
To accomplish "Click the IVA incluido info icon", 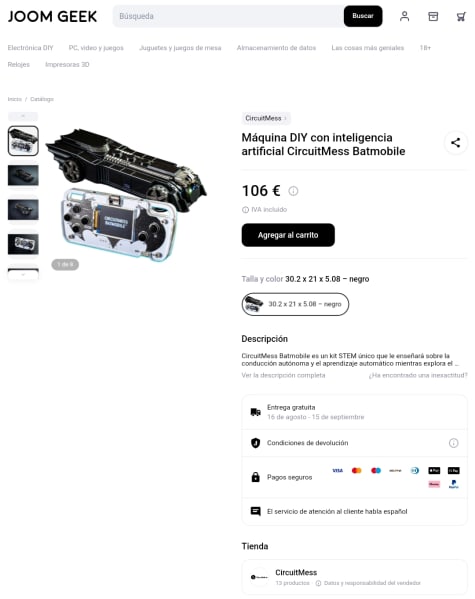I will tap(245, 210).
